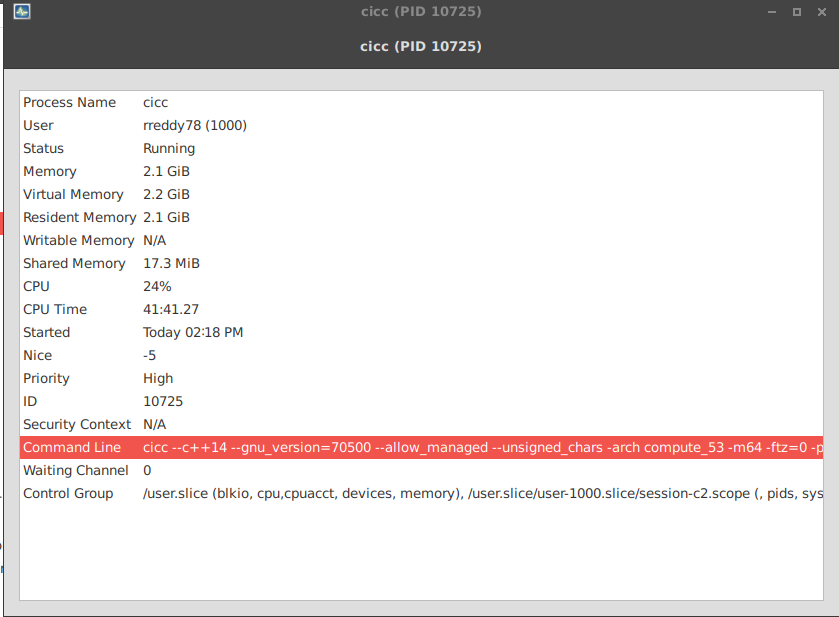Screen dimensions: 839x617
Task: Select the Security Context row
Action: [x=421, y=424]
